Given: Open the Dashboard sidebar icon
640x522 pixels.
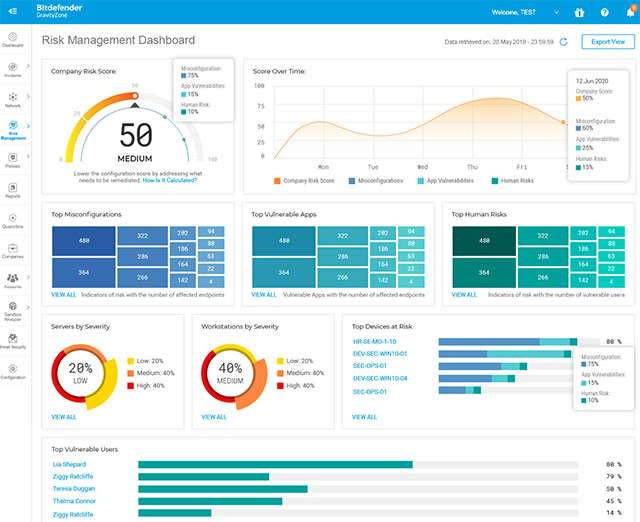Looking at the screenshot, I should (12, 39).
